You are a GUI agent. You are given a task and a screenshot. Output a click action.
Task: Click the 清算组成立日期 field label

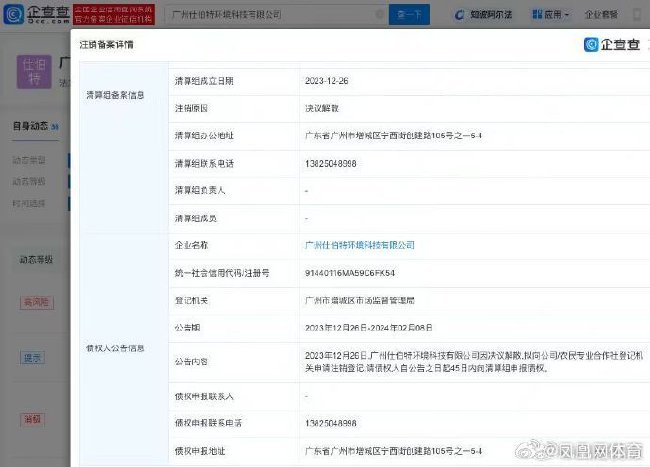(x=204, y=81)
